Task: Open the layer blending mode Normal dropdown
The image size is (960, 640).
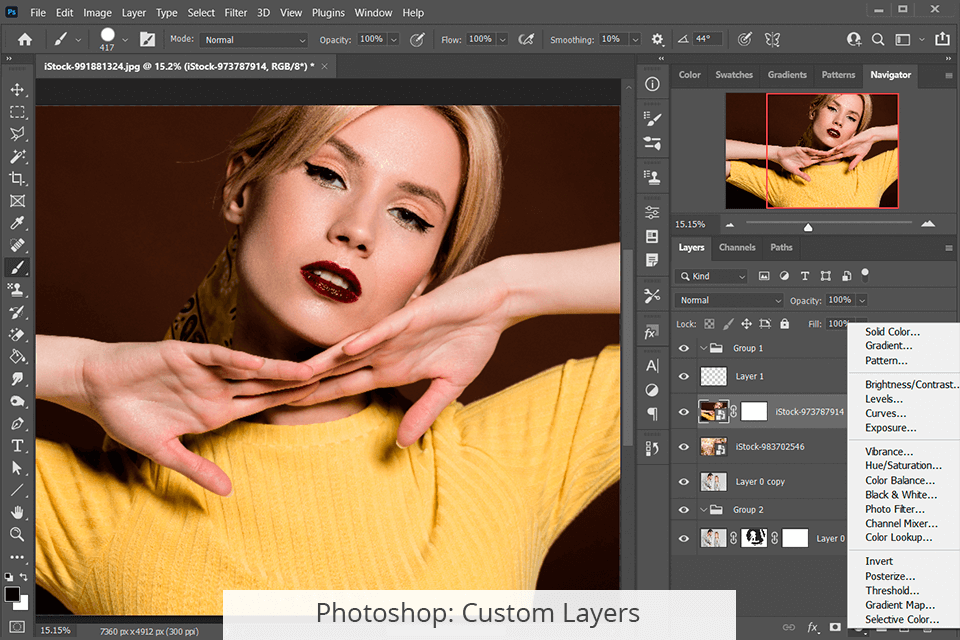Action: [x=730, y=300]
